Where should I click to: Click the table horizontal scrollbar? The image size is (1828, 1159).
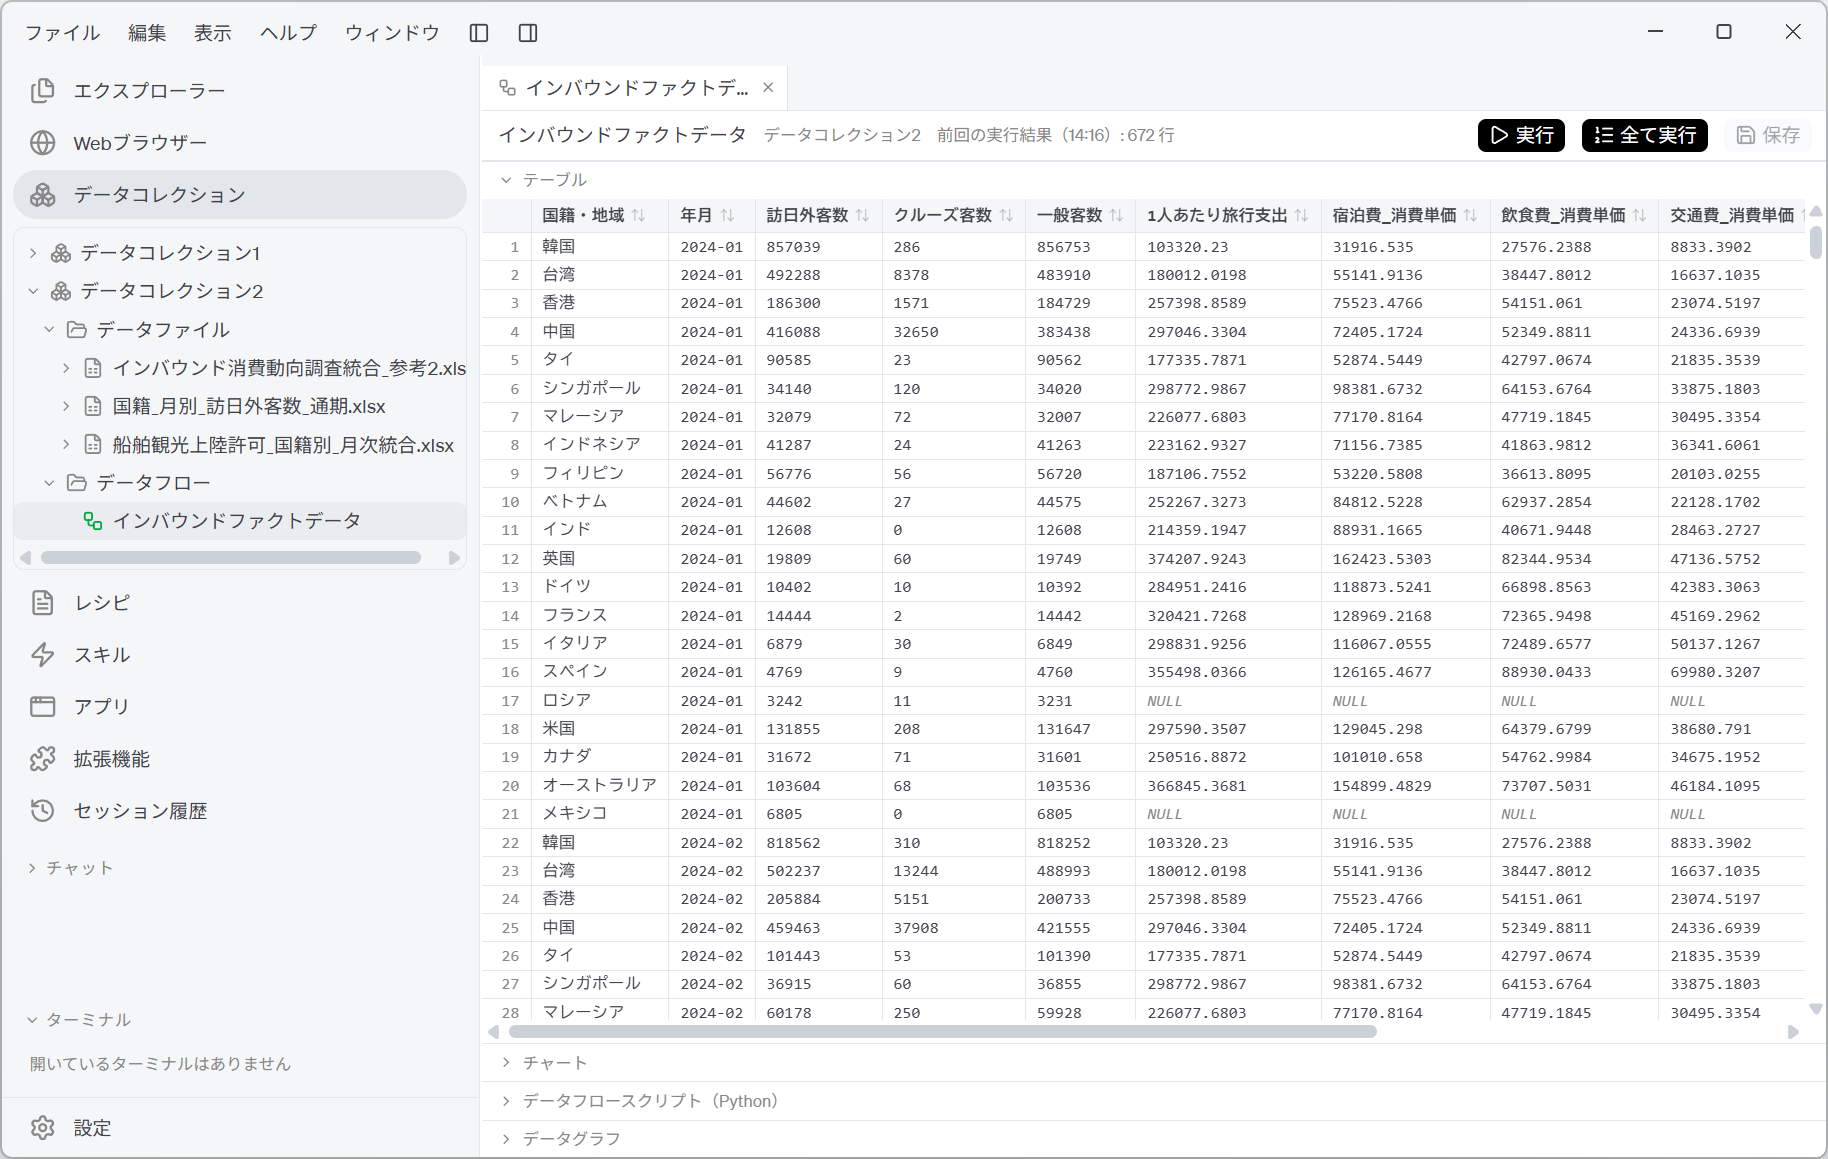click(942, 1032)
